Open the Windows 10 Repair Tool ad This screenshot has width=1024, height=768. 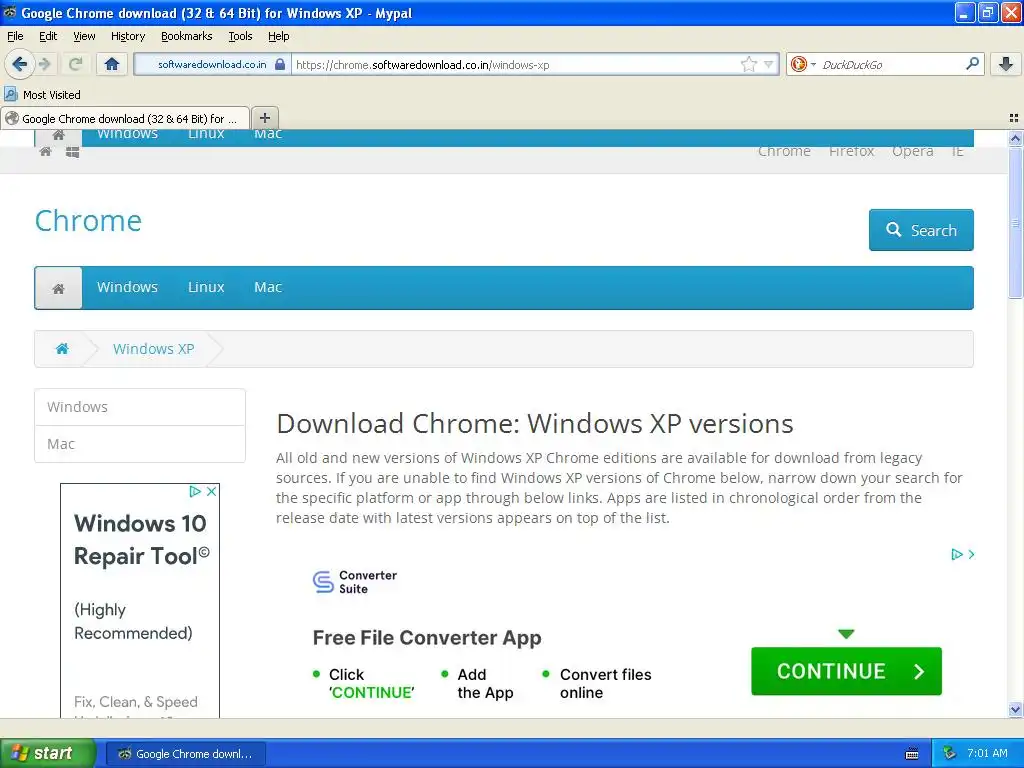point(140,601)
